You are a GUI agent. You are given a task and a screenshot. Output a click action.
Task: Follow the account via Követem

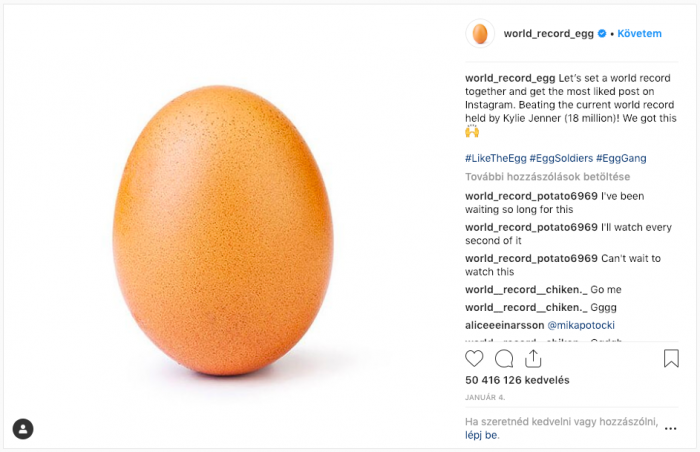pyautogui.click(x=639, y=33)
